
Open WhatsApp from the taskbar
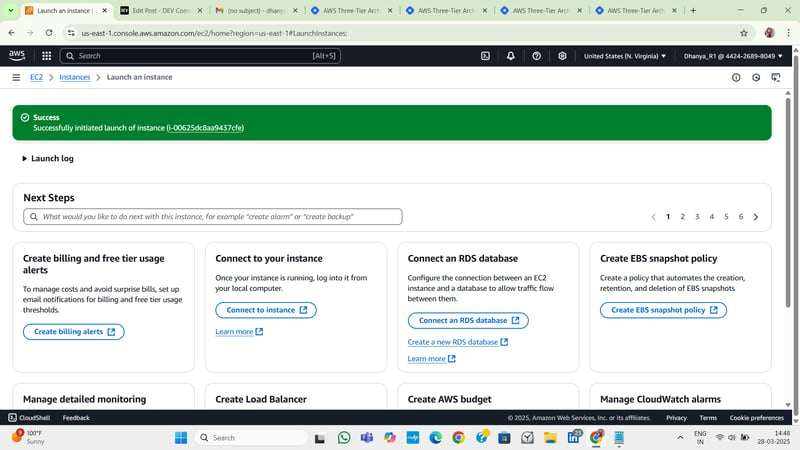tap(344, 438)
